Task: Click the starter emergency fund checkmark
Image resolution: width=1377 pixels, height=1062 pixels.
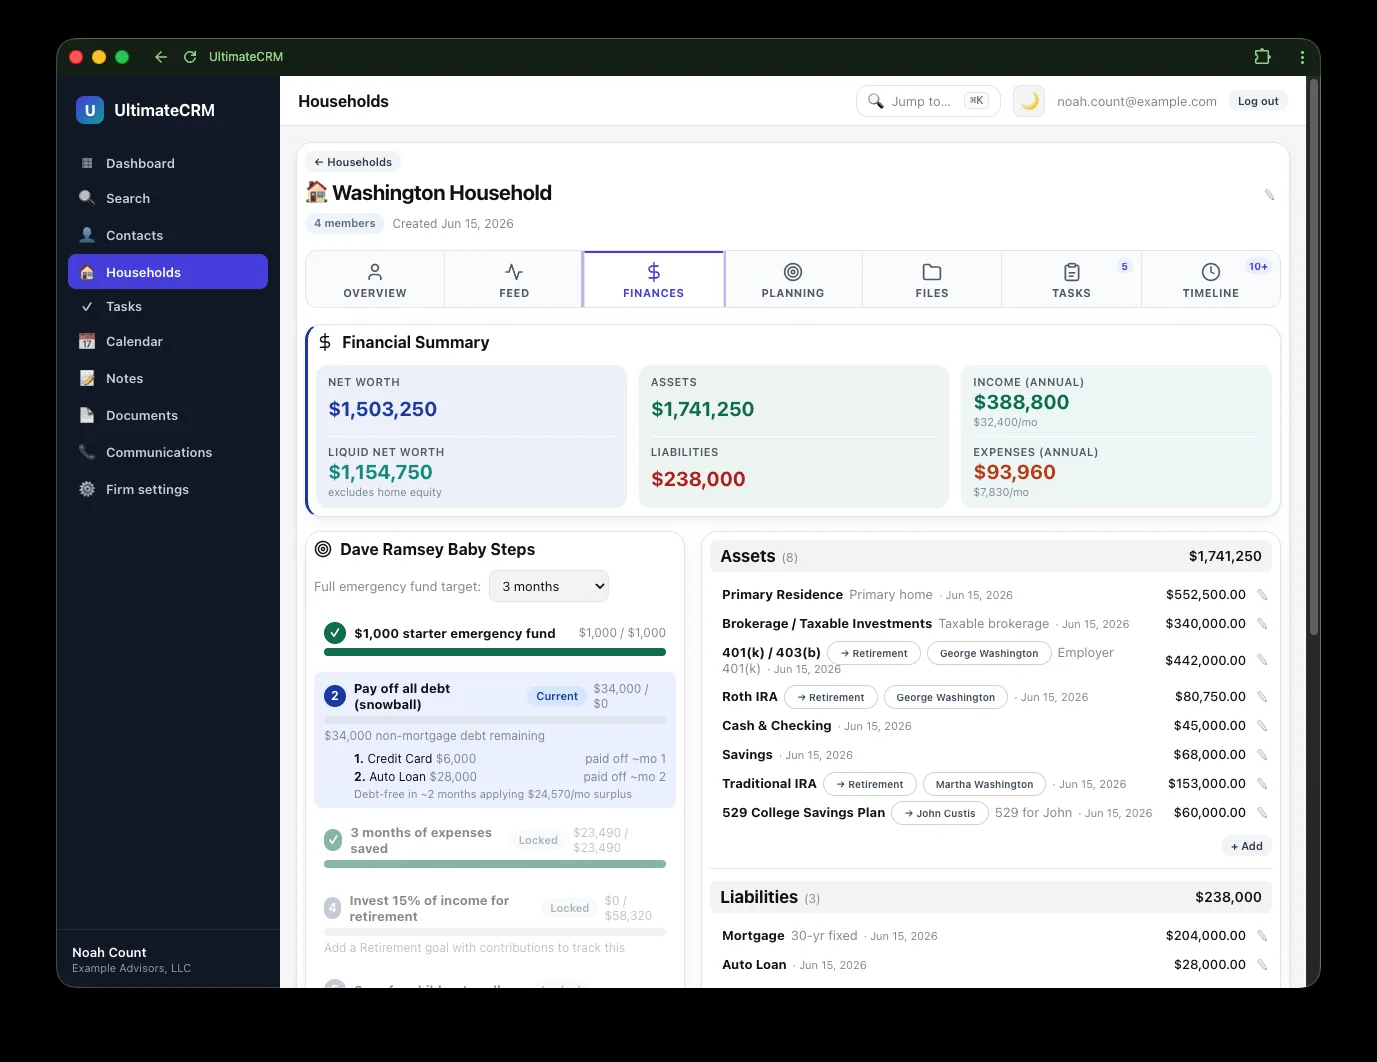Action: 335,633
